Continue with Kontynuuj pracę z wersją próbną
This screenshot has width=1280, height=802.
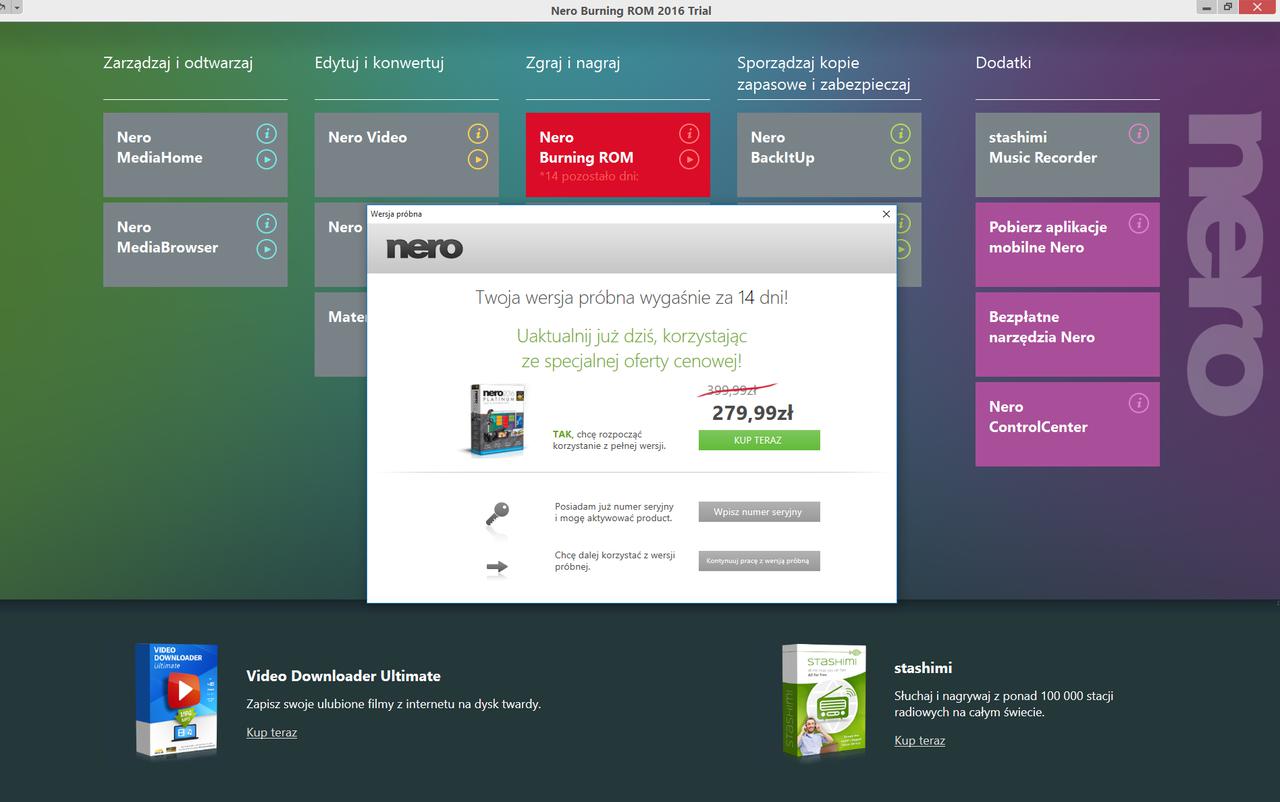coord(759,561)
